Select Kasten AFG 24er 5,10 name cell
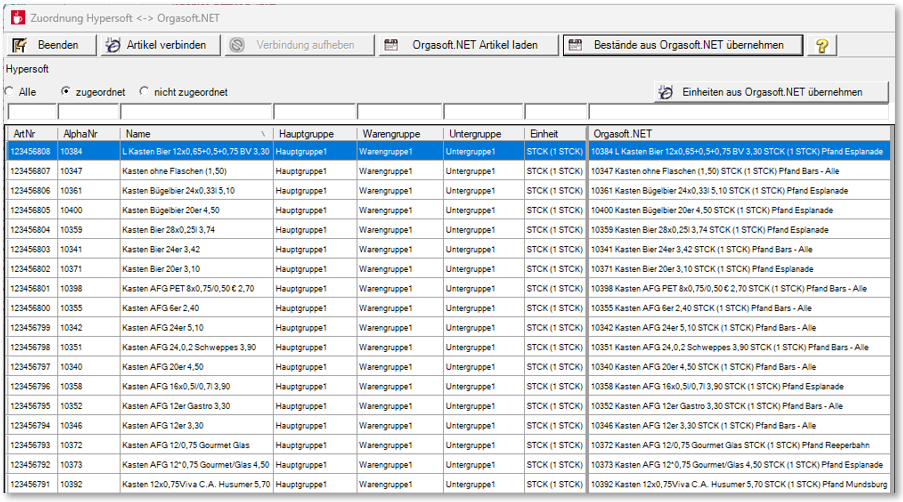The image size is (903, 502). click(196, 328)
